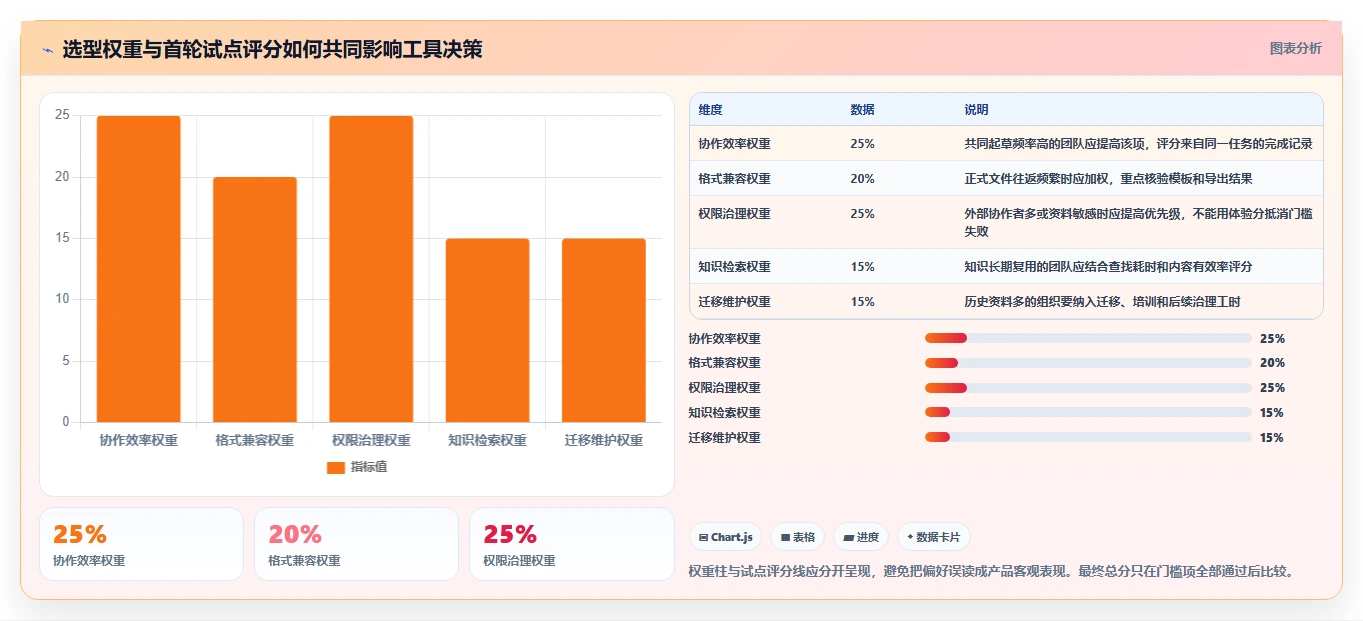Open the 25% 权限治理权重 stat card
Screen dimensions: 1363x621
click(572, 544)
